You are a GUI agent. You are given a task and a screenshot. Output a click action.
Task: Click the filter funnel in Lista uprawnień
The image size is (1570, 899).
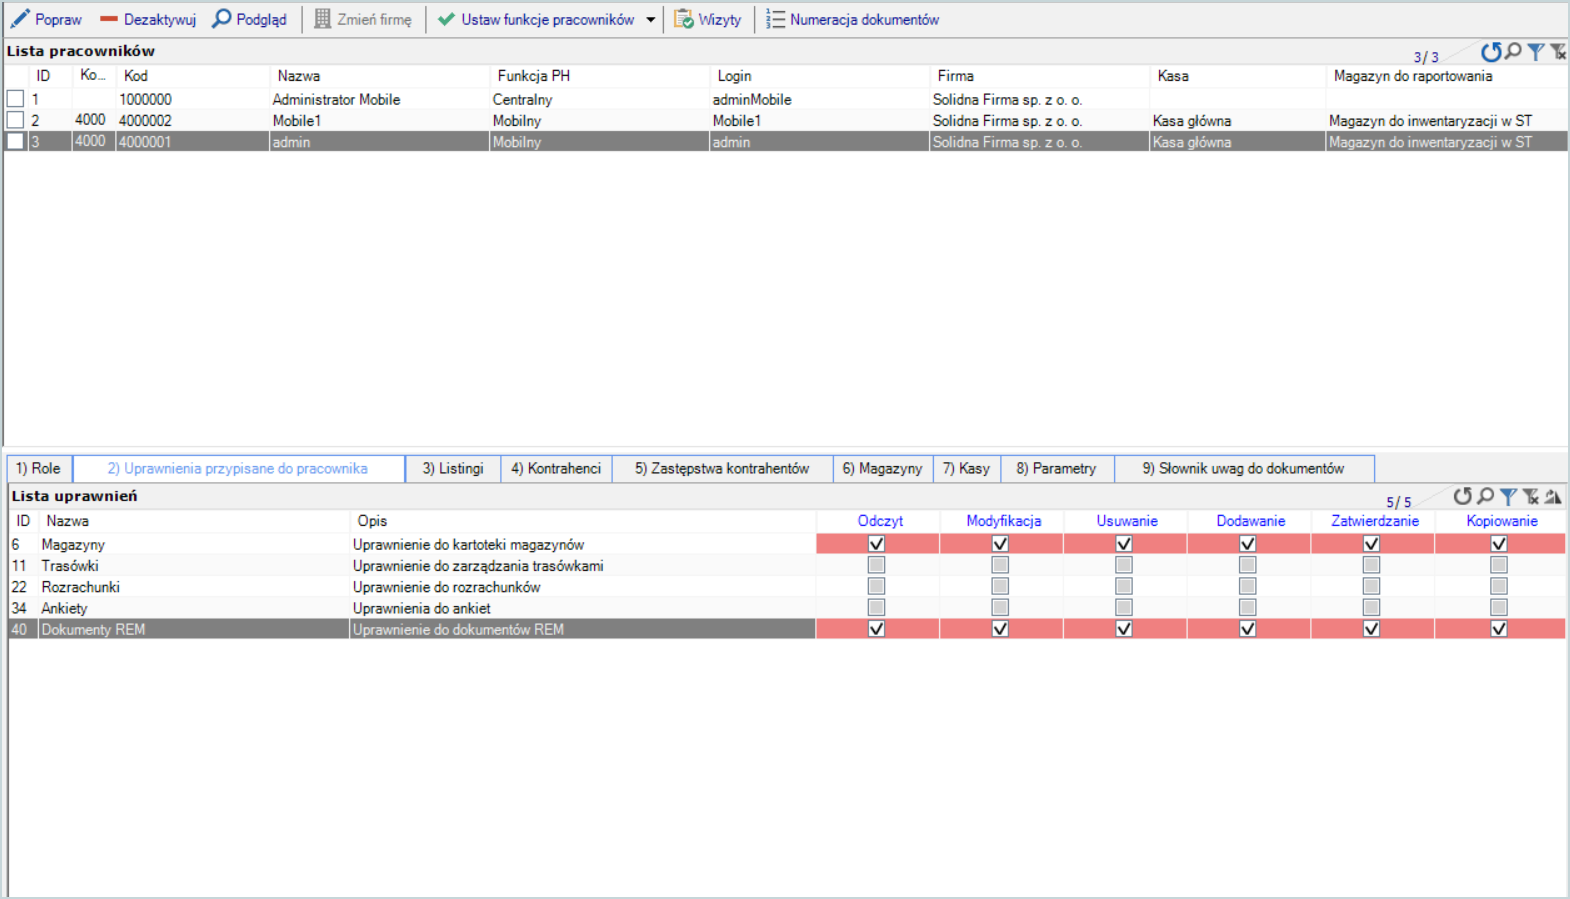(1508, 496)
